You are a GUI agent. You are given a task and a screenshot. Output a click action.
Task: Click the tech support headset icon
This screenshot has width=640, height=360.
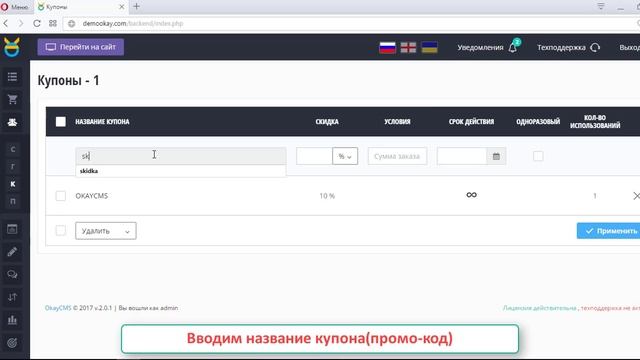tap(595, 48)
